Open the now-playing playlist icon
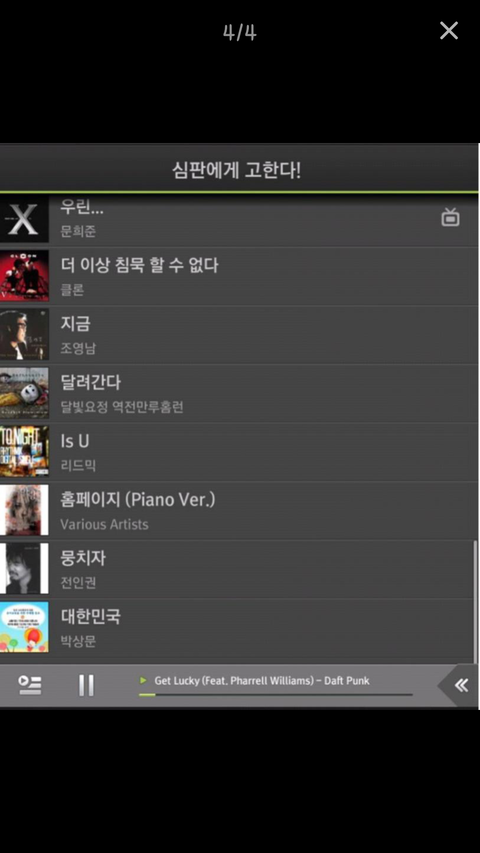Screen dimensions: 480x853 pyautogui.click(x=30, y=685)
